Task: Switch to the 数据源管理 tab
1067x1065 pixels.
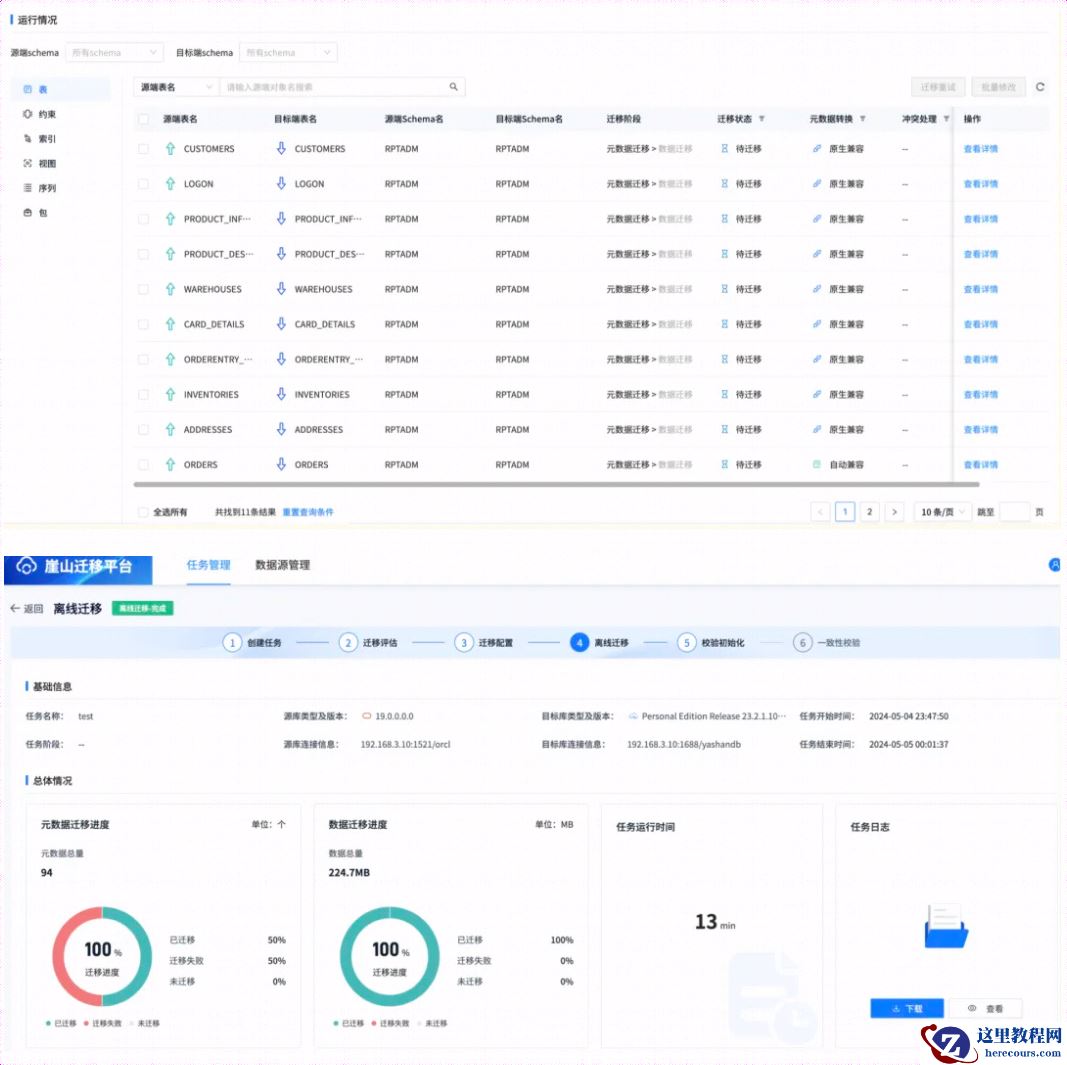Action: 282,565
